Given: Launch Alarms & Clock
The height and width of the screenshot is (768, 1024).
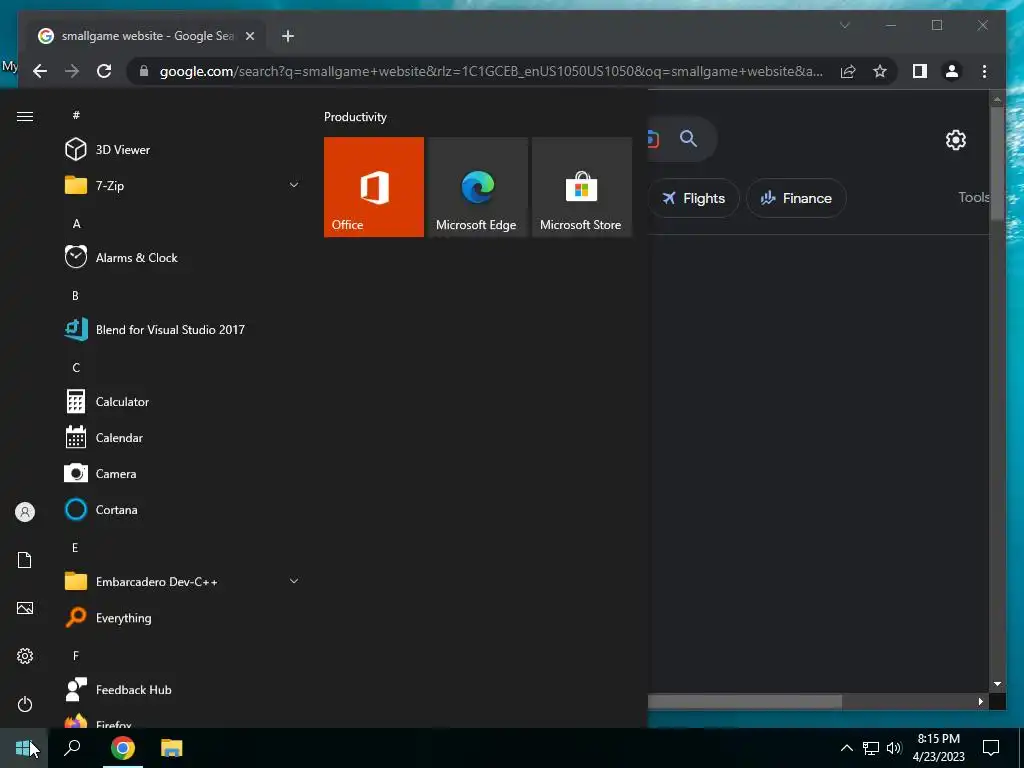Looking at the screenshot, I should (x=182, y=257).
